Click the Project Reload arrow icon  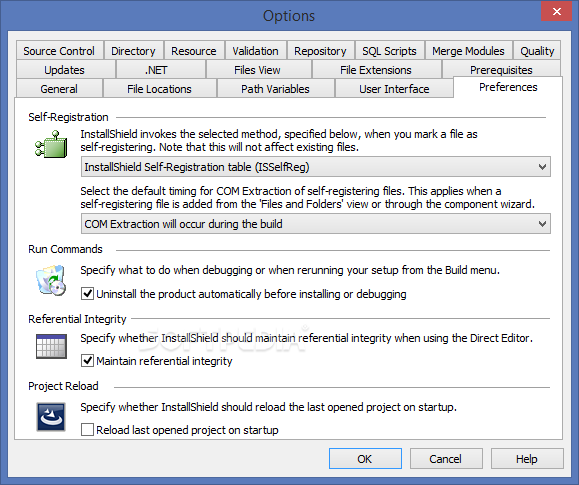[51, 417]
